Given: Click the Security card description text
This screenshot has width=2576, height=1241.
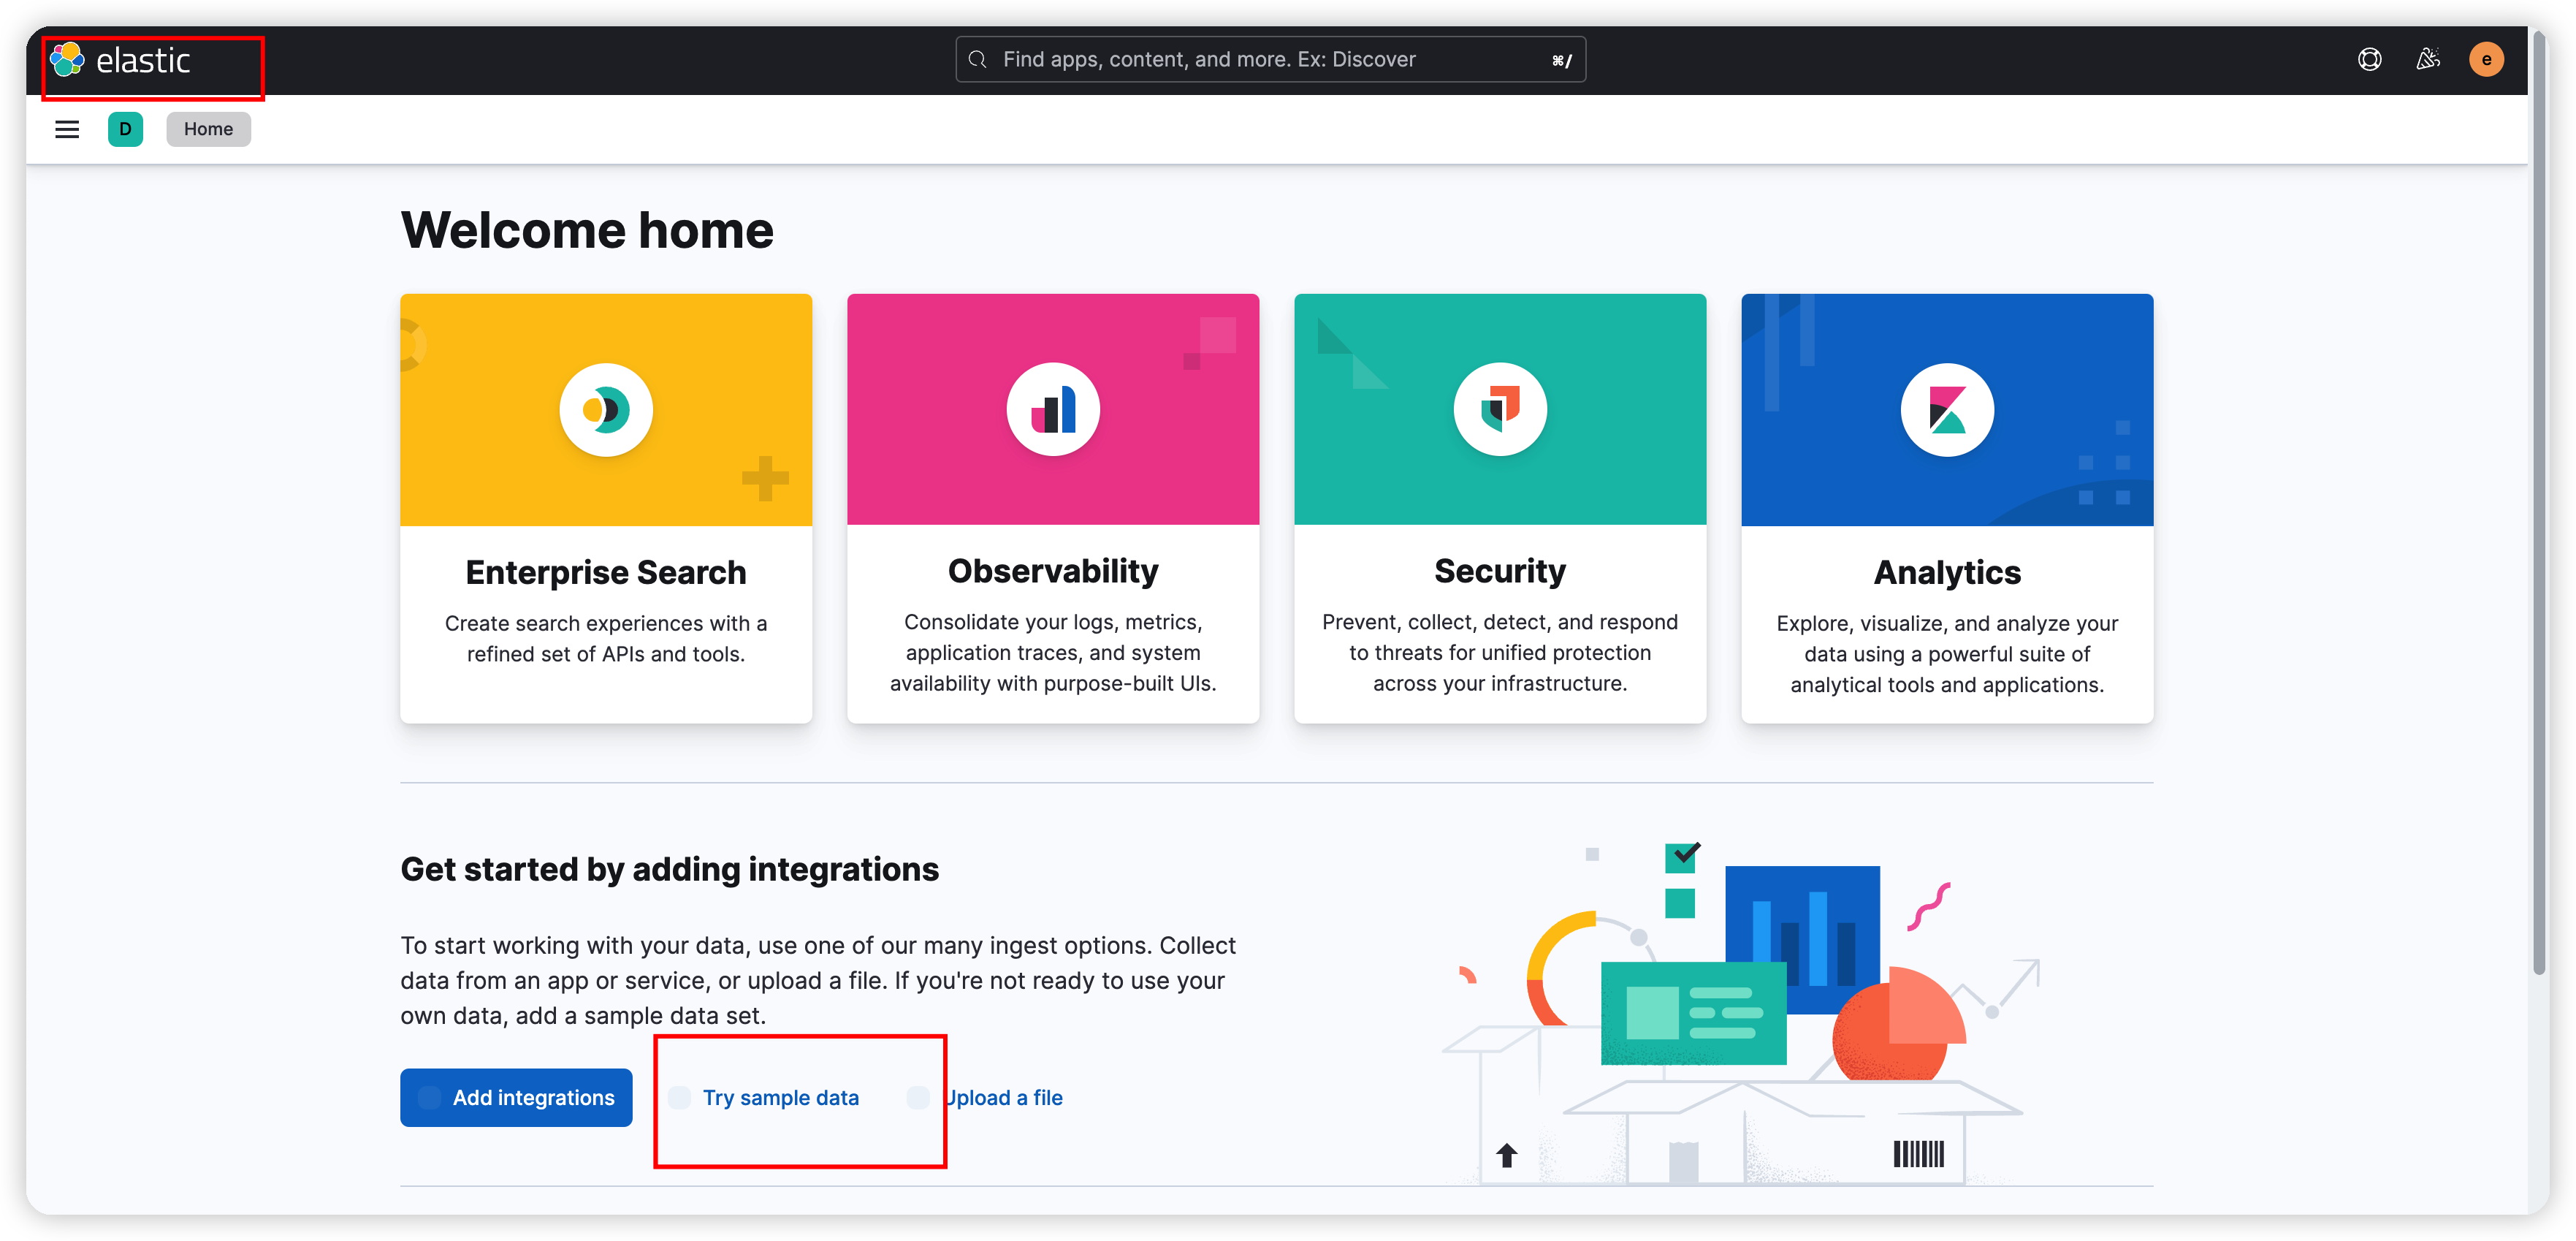Looking at the screenshot, I should pos(1500,653).
